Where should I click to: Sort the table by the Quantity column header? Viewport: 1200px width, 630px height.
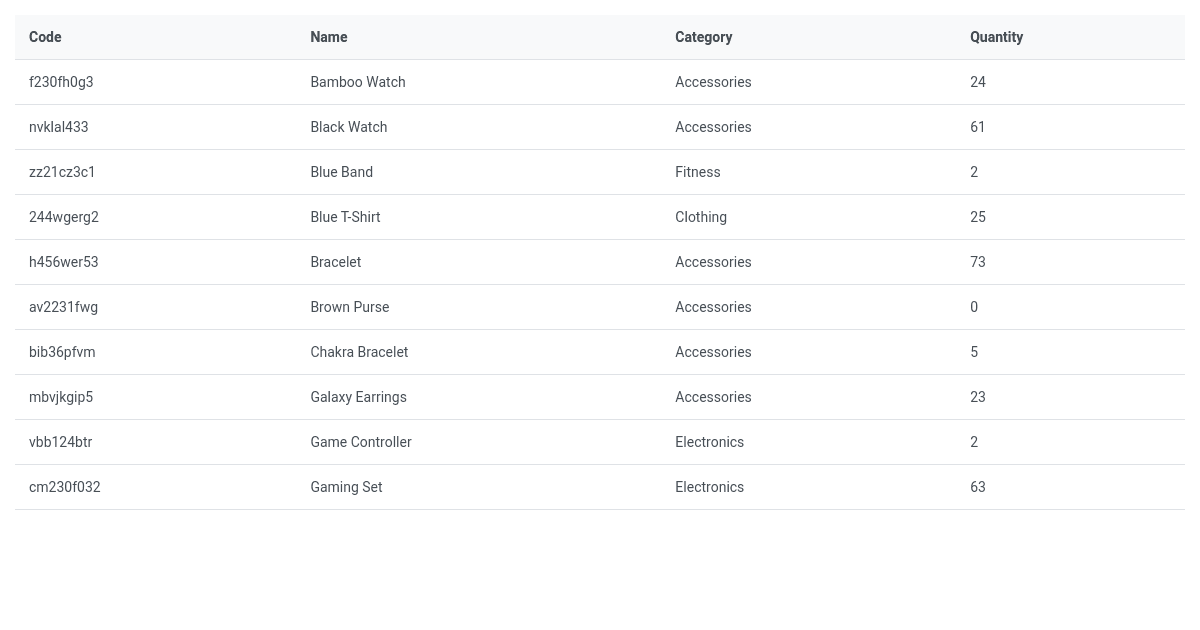click(996, 37)
